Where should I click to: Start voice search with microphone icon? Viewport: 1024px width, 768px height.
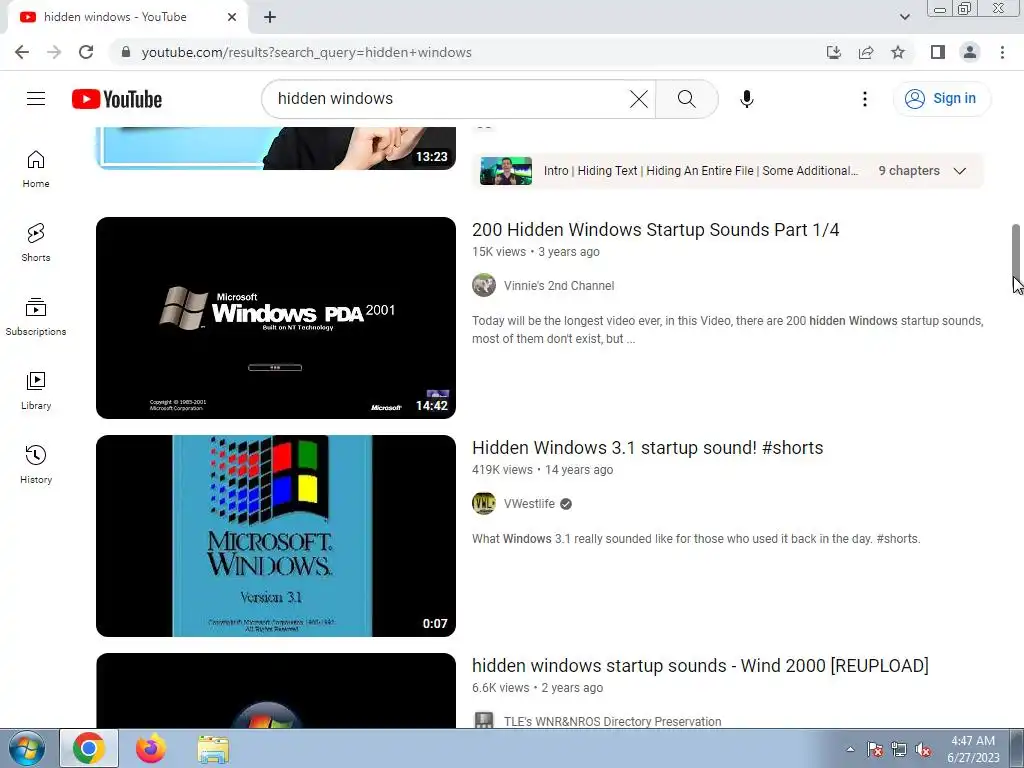[746, 99]
